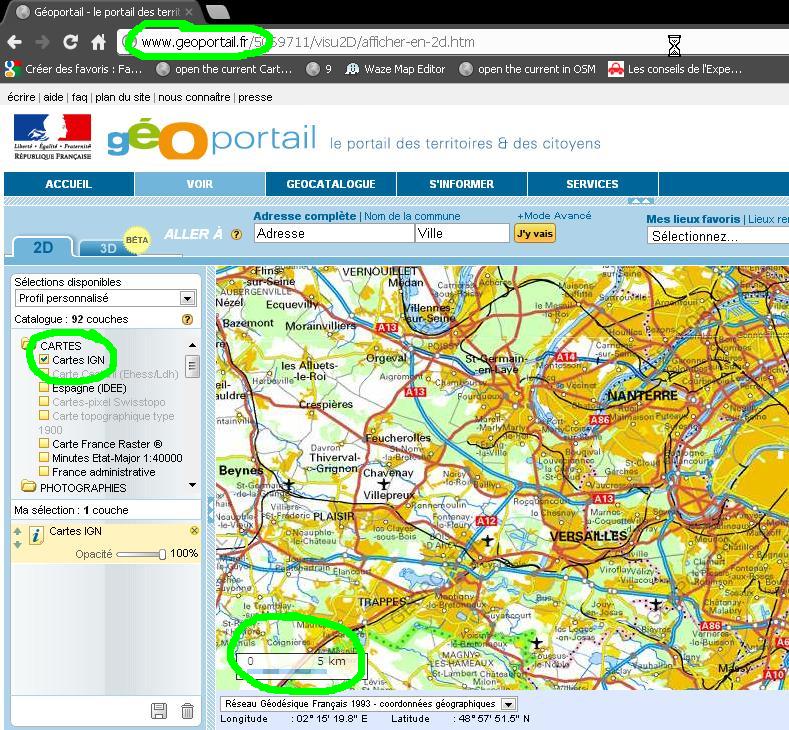Image resolution: width=789 pixels, height=730 pixels.
Task: Open 'Mes lieux favoris' Sélectionnez dropdown
Action: [718, 236]
